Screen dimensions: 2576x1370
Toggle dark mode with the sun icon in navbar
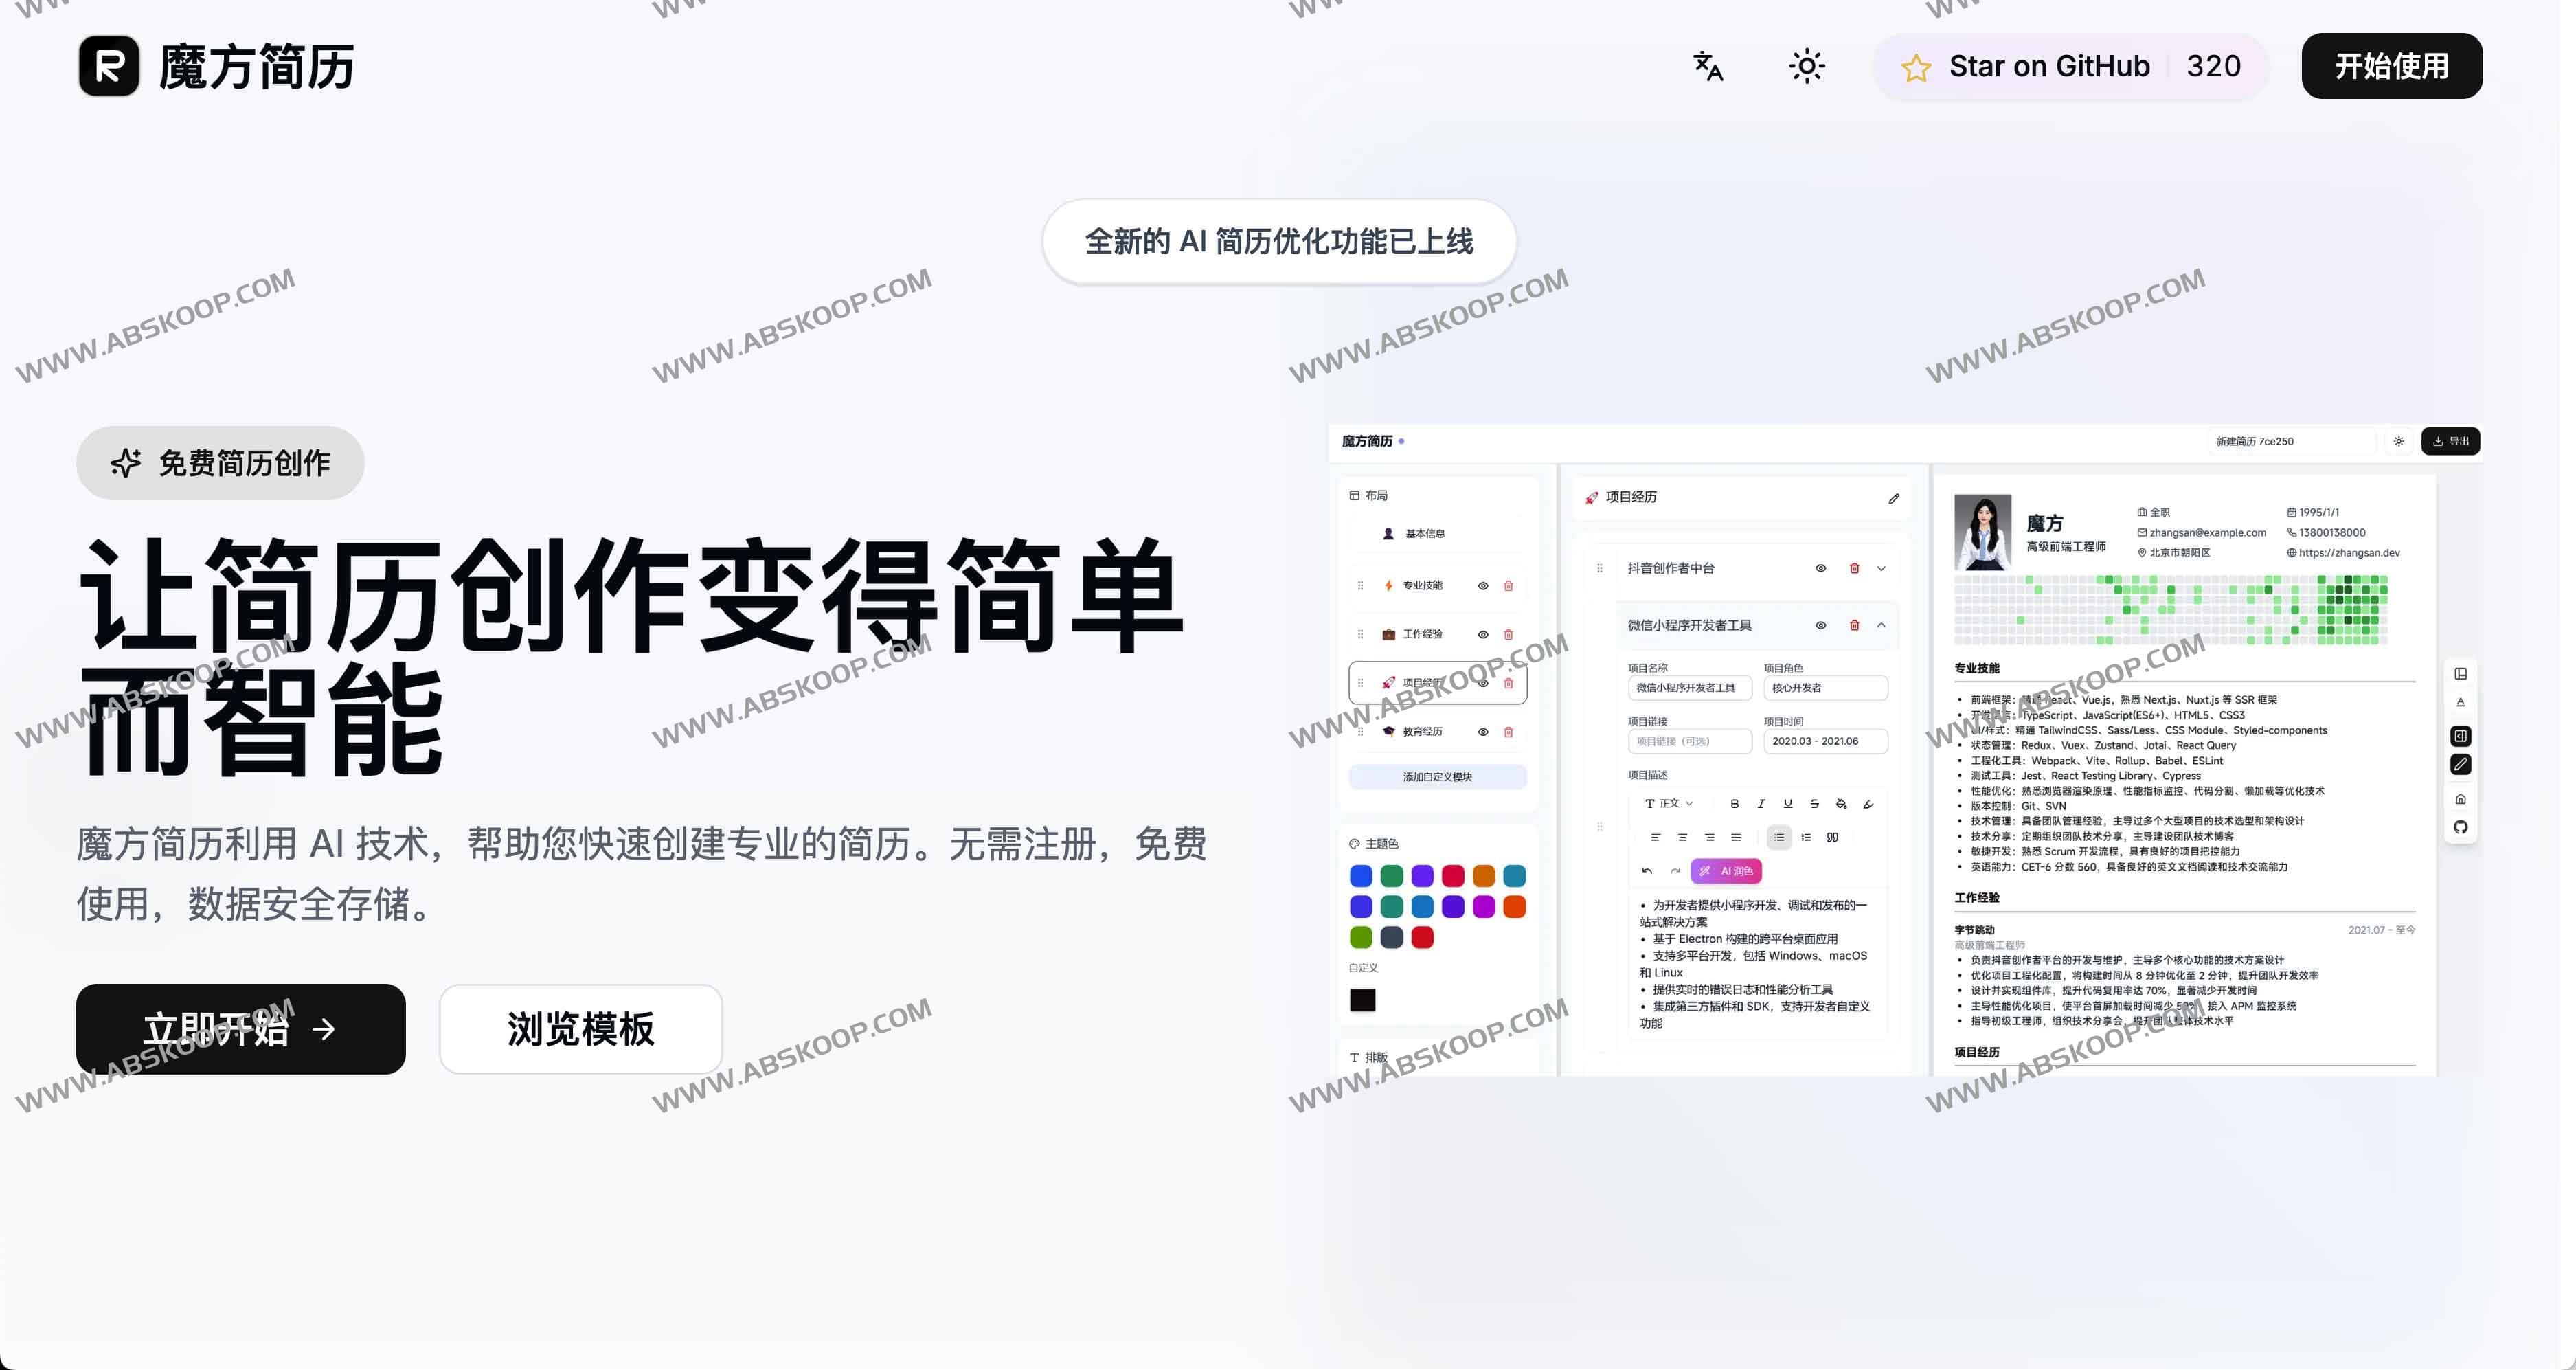click(x=1808, y=66)
